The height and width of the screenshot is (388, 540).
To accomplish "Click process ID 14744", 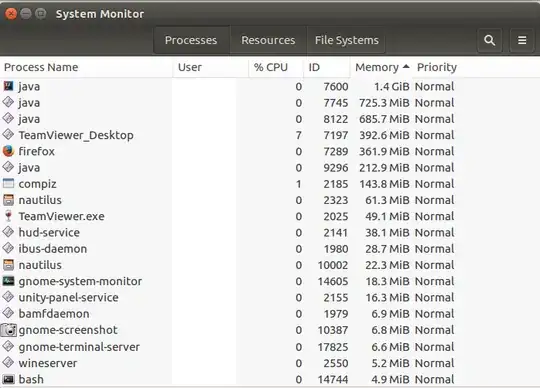I will pyautogui.click(x=333, y=379).
